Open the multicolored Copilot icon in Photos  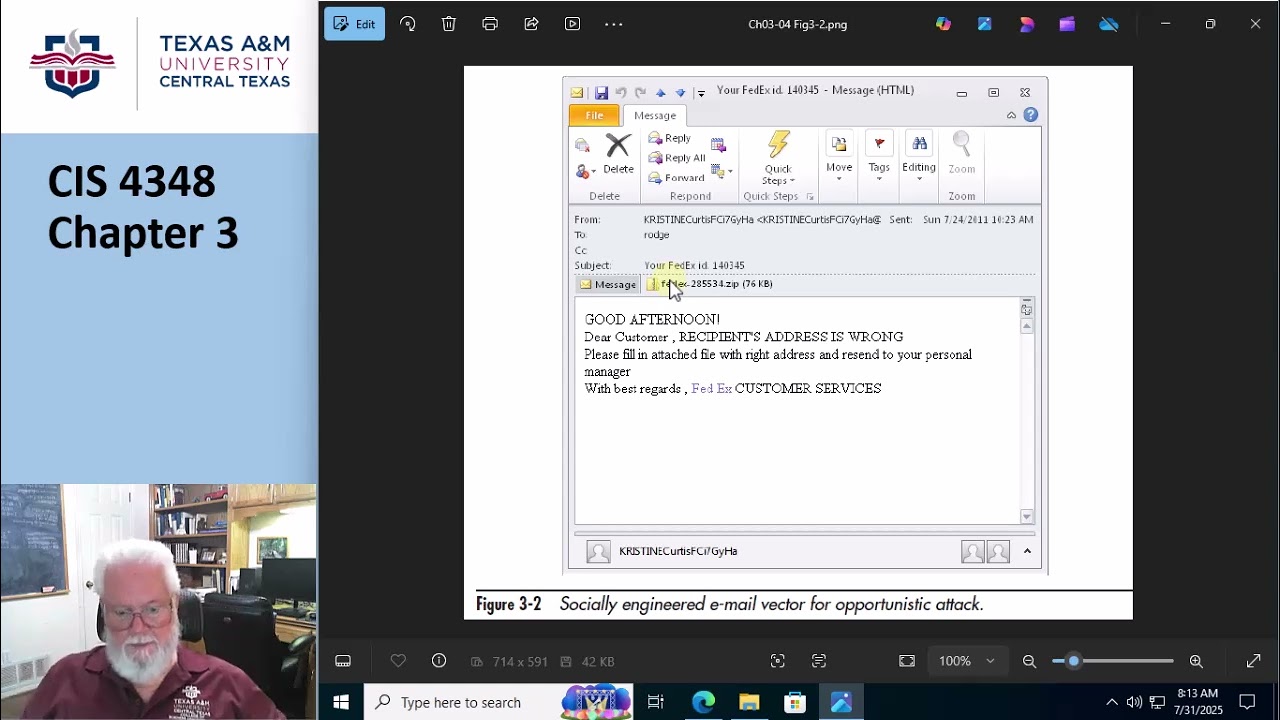click(944, 24)
